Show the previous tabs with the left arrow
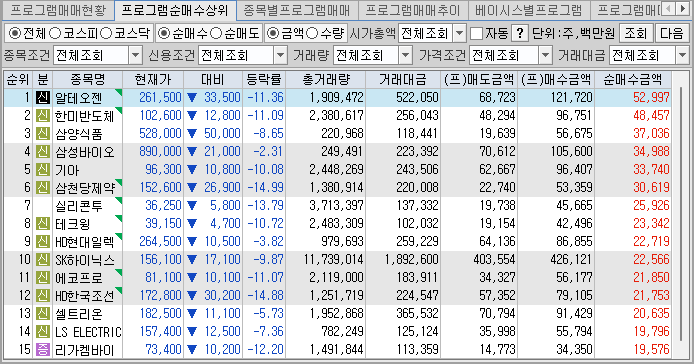The image size is (694, 364). pos(669,8)
